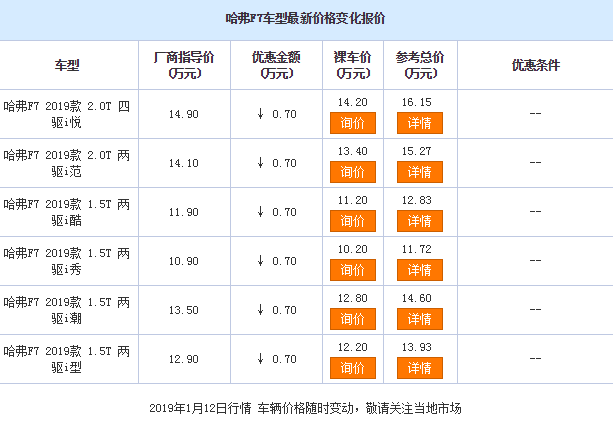
Task: Click discount 0.70 in 两驱i潮 row
Action: [277, 310]
